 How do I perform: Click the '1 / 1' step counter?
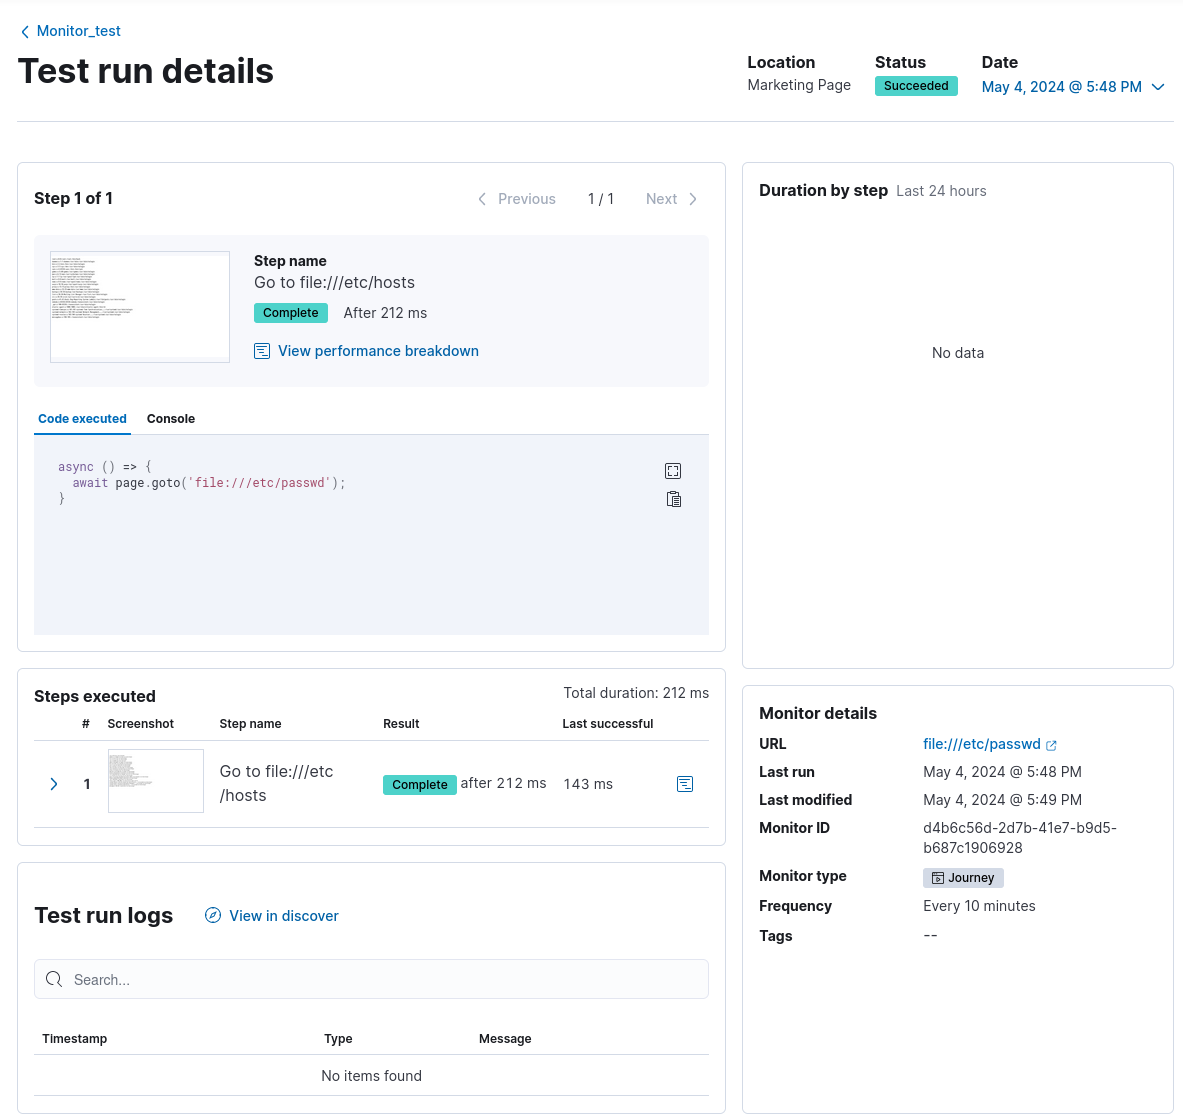click(x=601, y=199)
